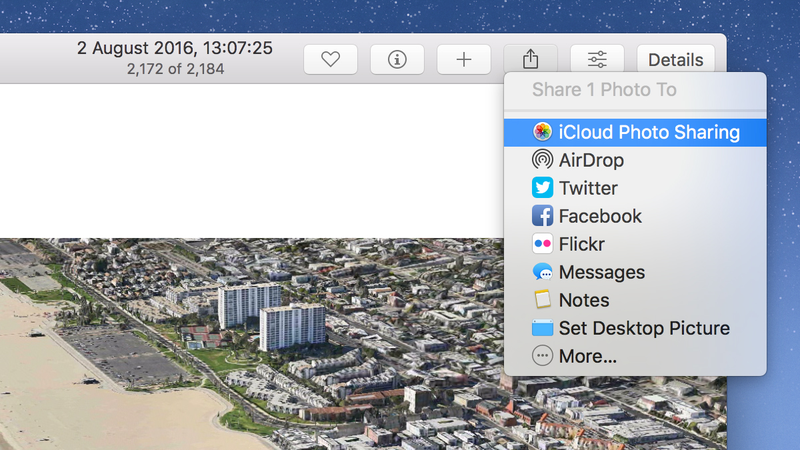The image size is (800, 450).
Task: Add the photo to Notes
Action: (x=635, y=301)
